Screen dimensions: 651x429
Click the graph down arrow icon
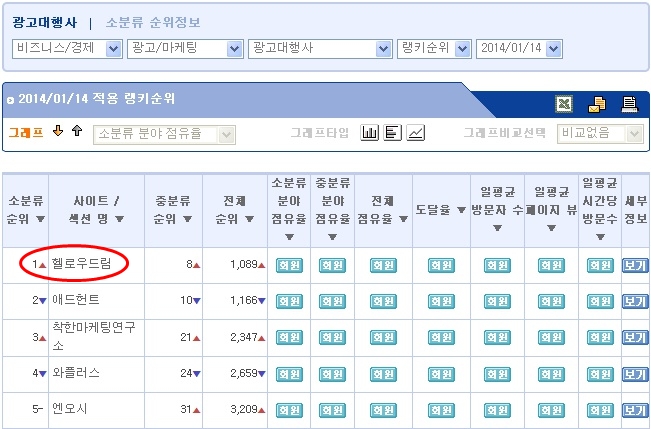point(58,132)
